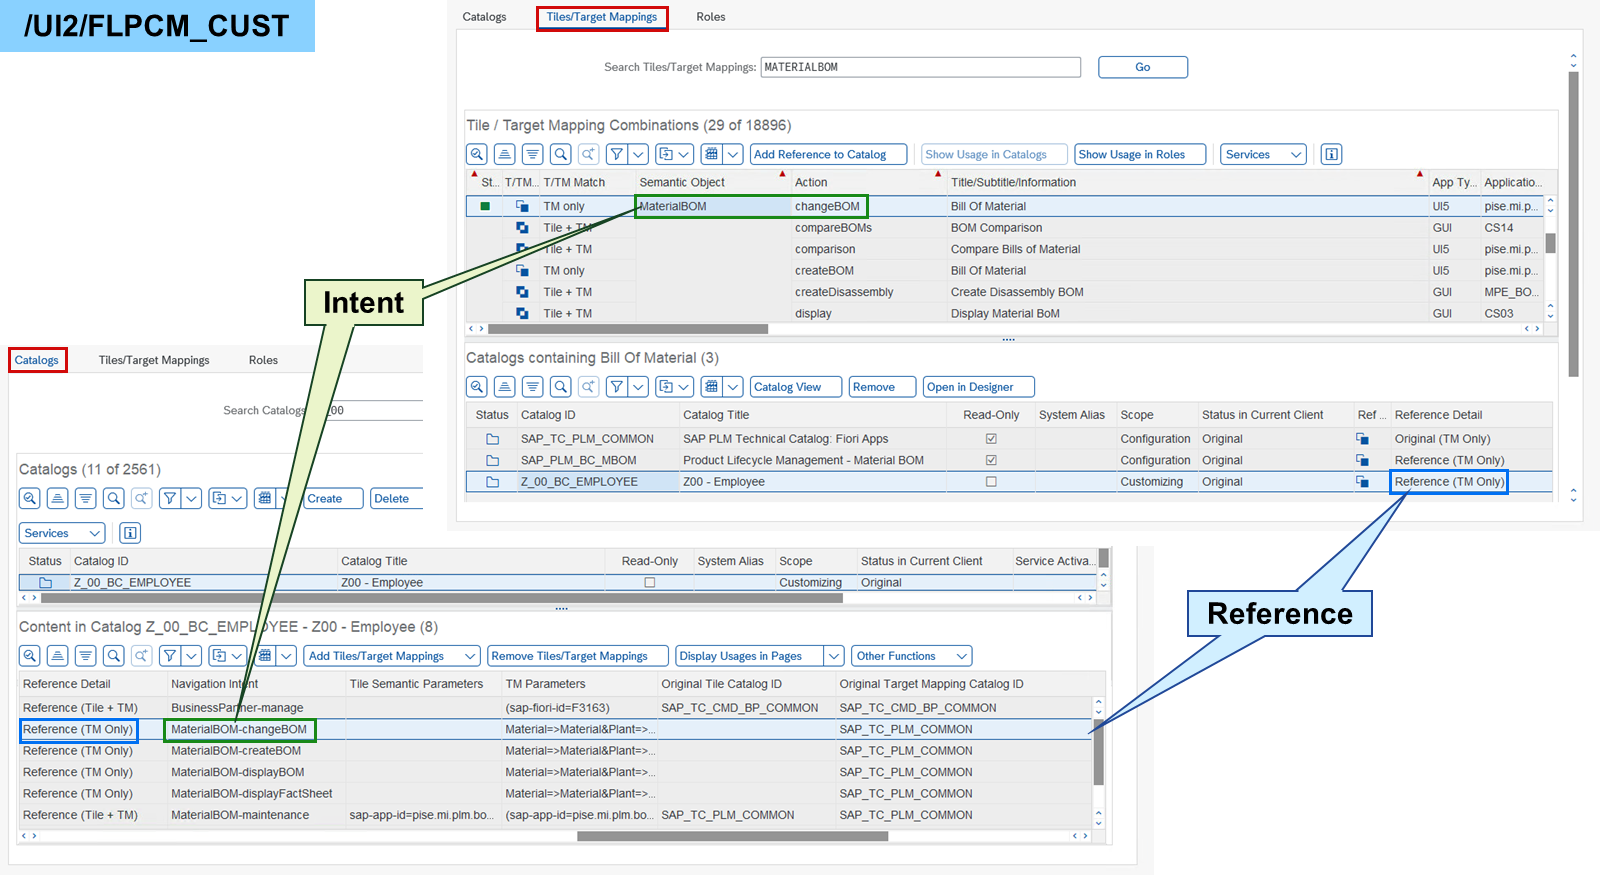Click Find icon in Catalogs containing Bill Of Material toolbar
The width and height of the screenshot is (1600, 875).
561,386
